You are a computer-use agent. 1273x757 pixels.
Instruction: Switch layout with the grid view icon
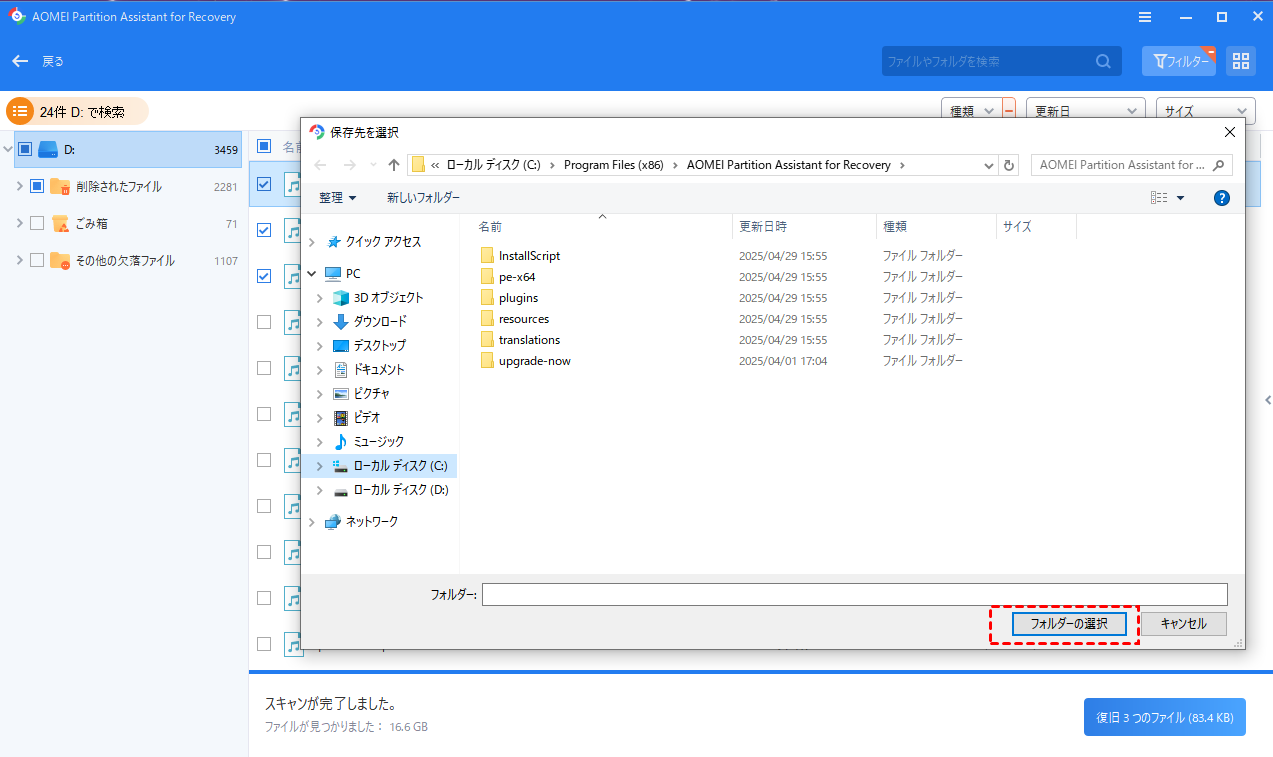(x=1241, y=61)
